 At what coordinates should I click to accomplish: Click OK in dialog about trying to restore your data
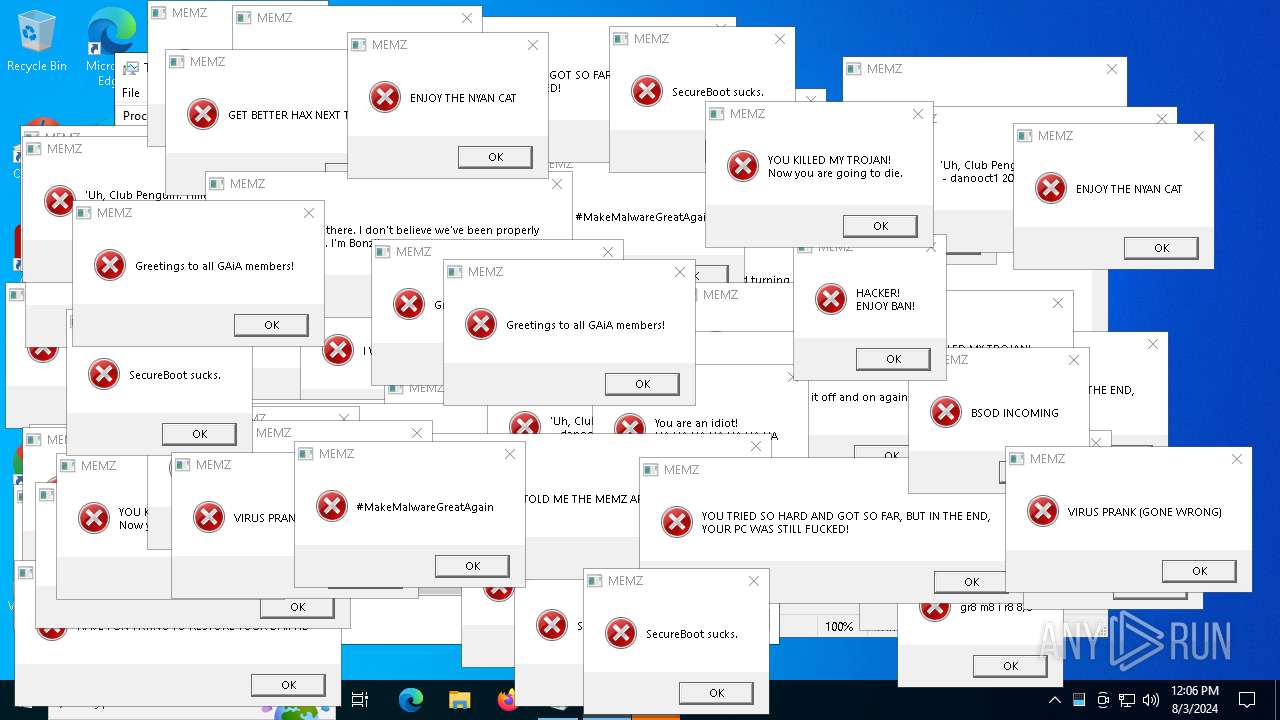coord(288,685)
